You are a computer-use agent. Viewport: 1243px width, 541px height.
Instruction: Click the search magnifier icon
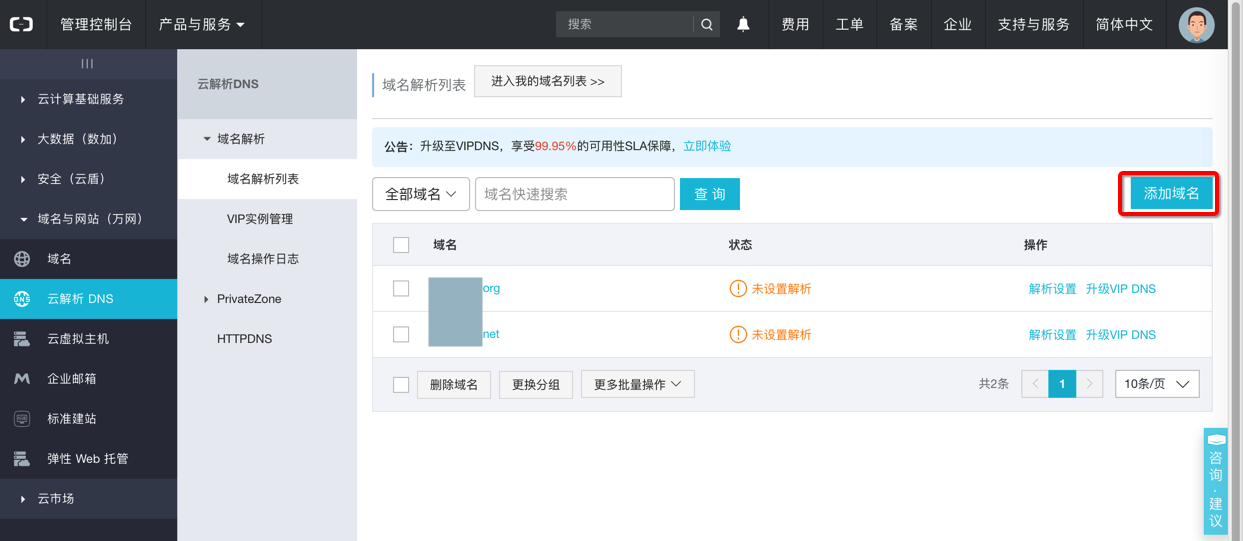tap(707, 24)
